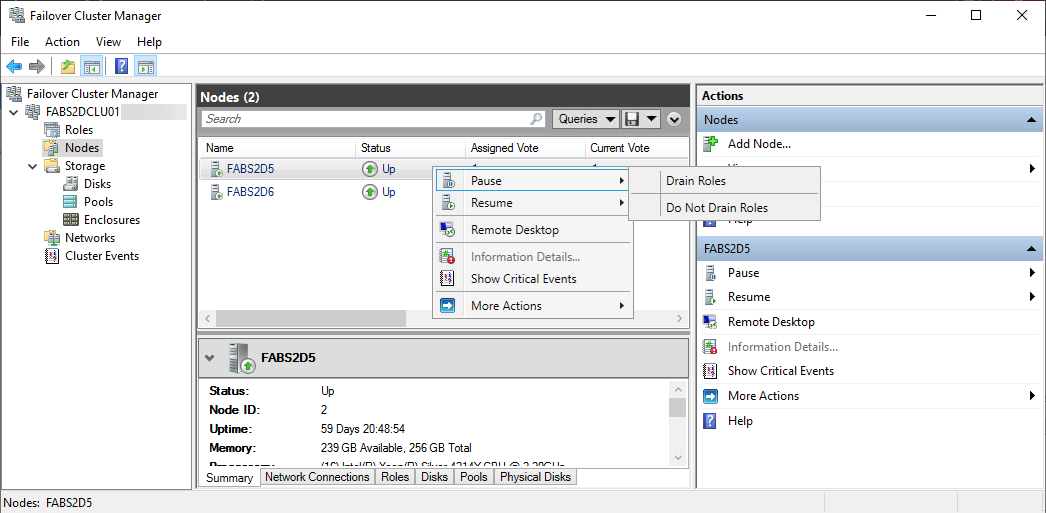
Task: Click the Back arrow toolbar icon
Action: click(x=14, y=66)
